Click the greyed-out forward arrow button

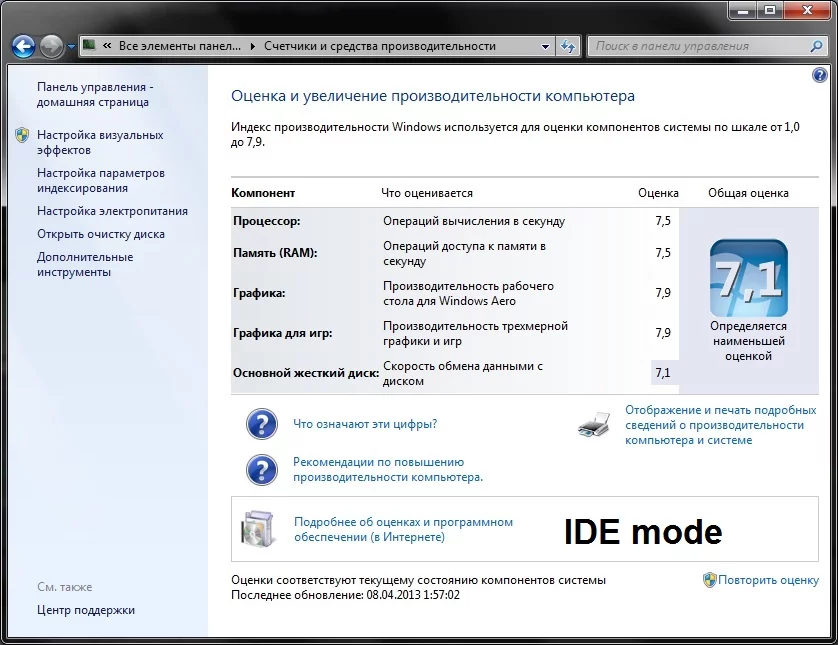click(51, 46)
